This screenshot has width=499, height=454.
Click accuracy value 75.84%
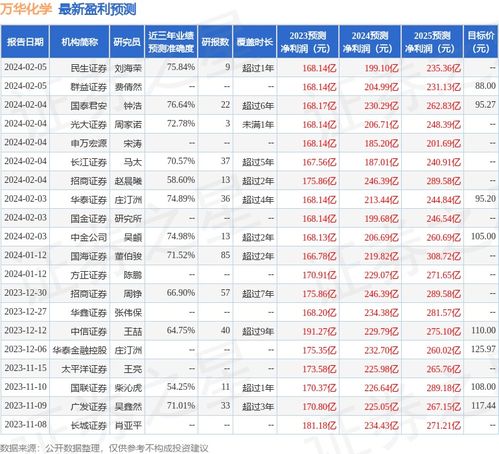(x=181, y=67)
